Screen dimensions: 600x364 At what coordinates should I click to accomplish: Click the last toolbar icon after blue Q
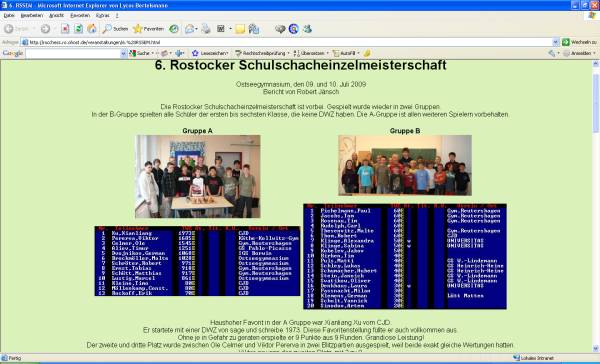(x=307, y=29)
